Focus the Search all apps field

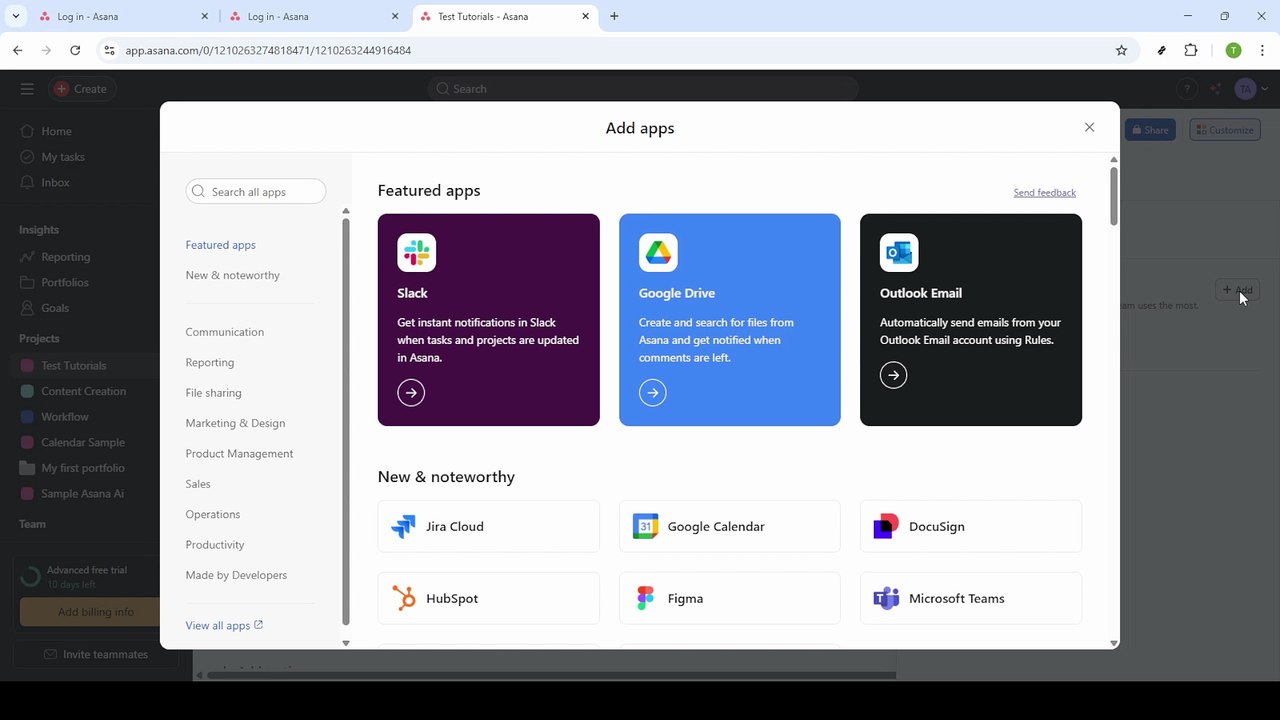pos(256,192)
